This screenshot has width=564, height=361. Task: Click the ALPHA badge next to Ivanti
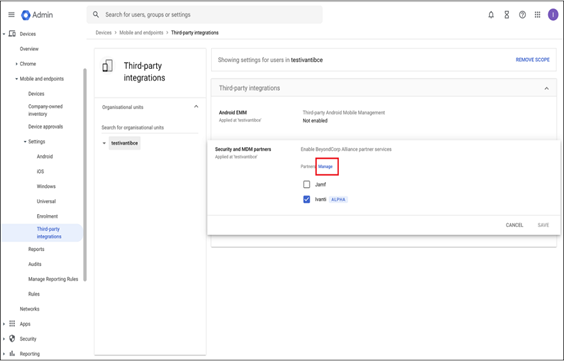(338, 200)
